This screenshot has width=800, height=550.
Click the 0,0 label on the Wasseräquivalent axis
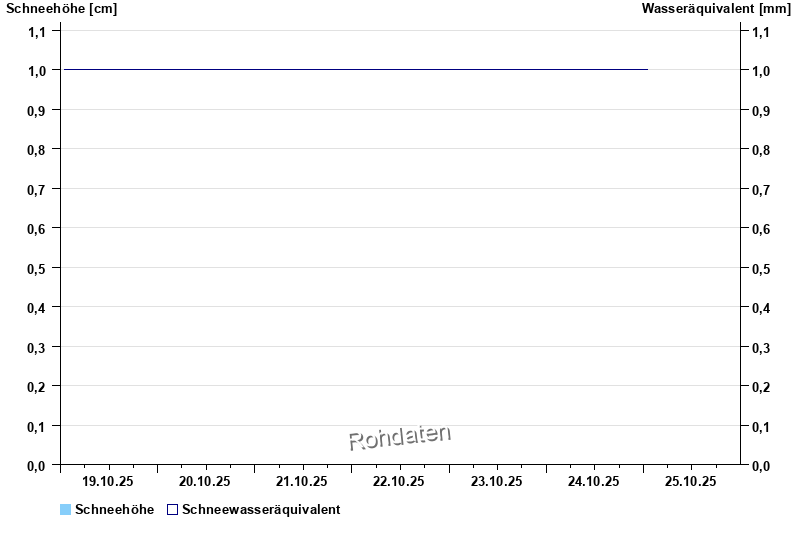[x=761, y=465]
